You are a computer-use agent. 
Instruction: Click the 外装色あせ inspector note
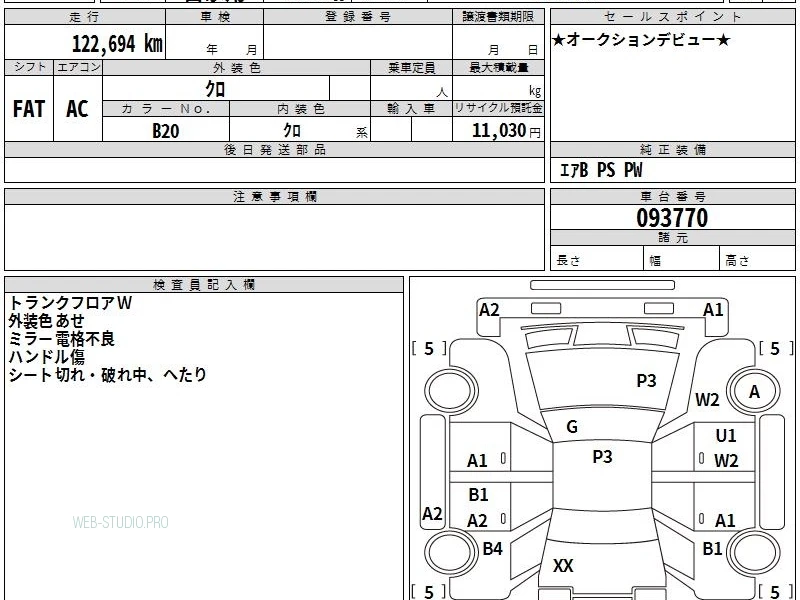pyautogui.click(x=46, y=321)
